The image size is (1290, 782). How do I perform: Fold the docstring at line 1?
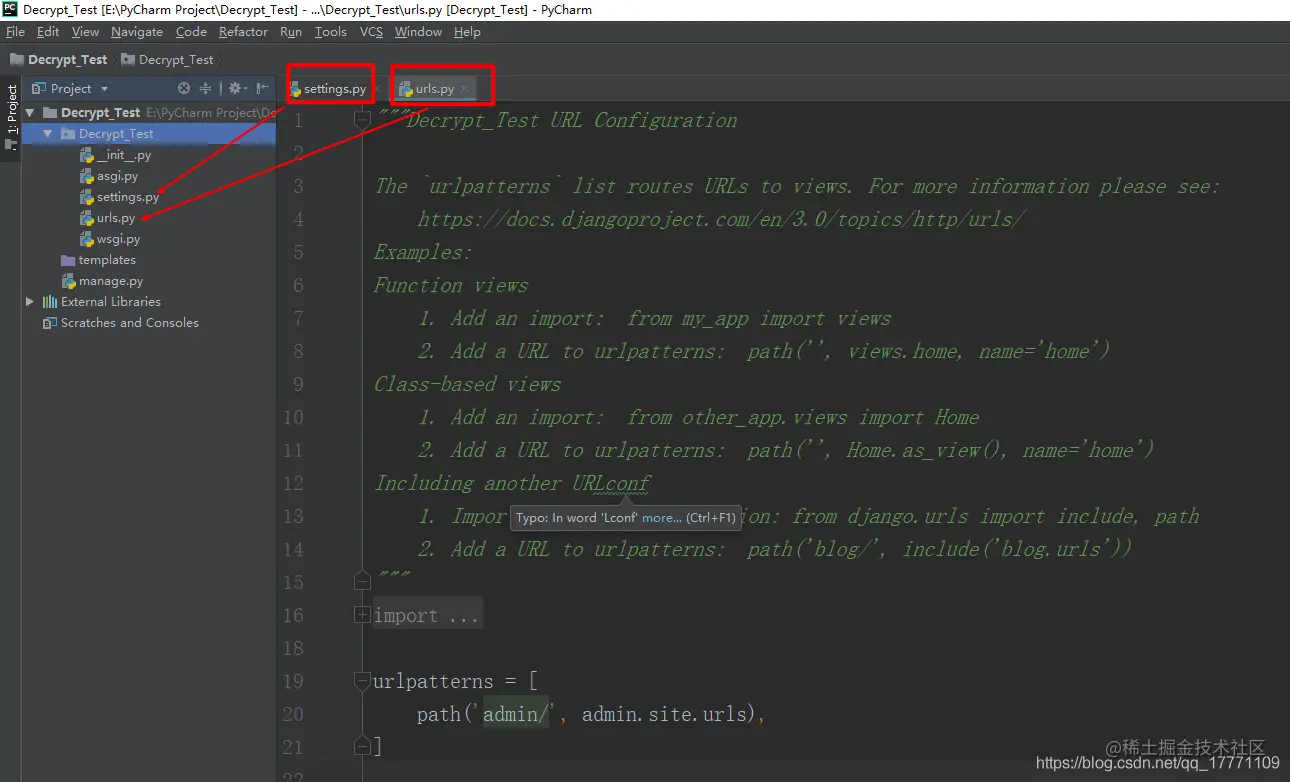[x=363, y=121]
